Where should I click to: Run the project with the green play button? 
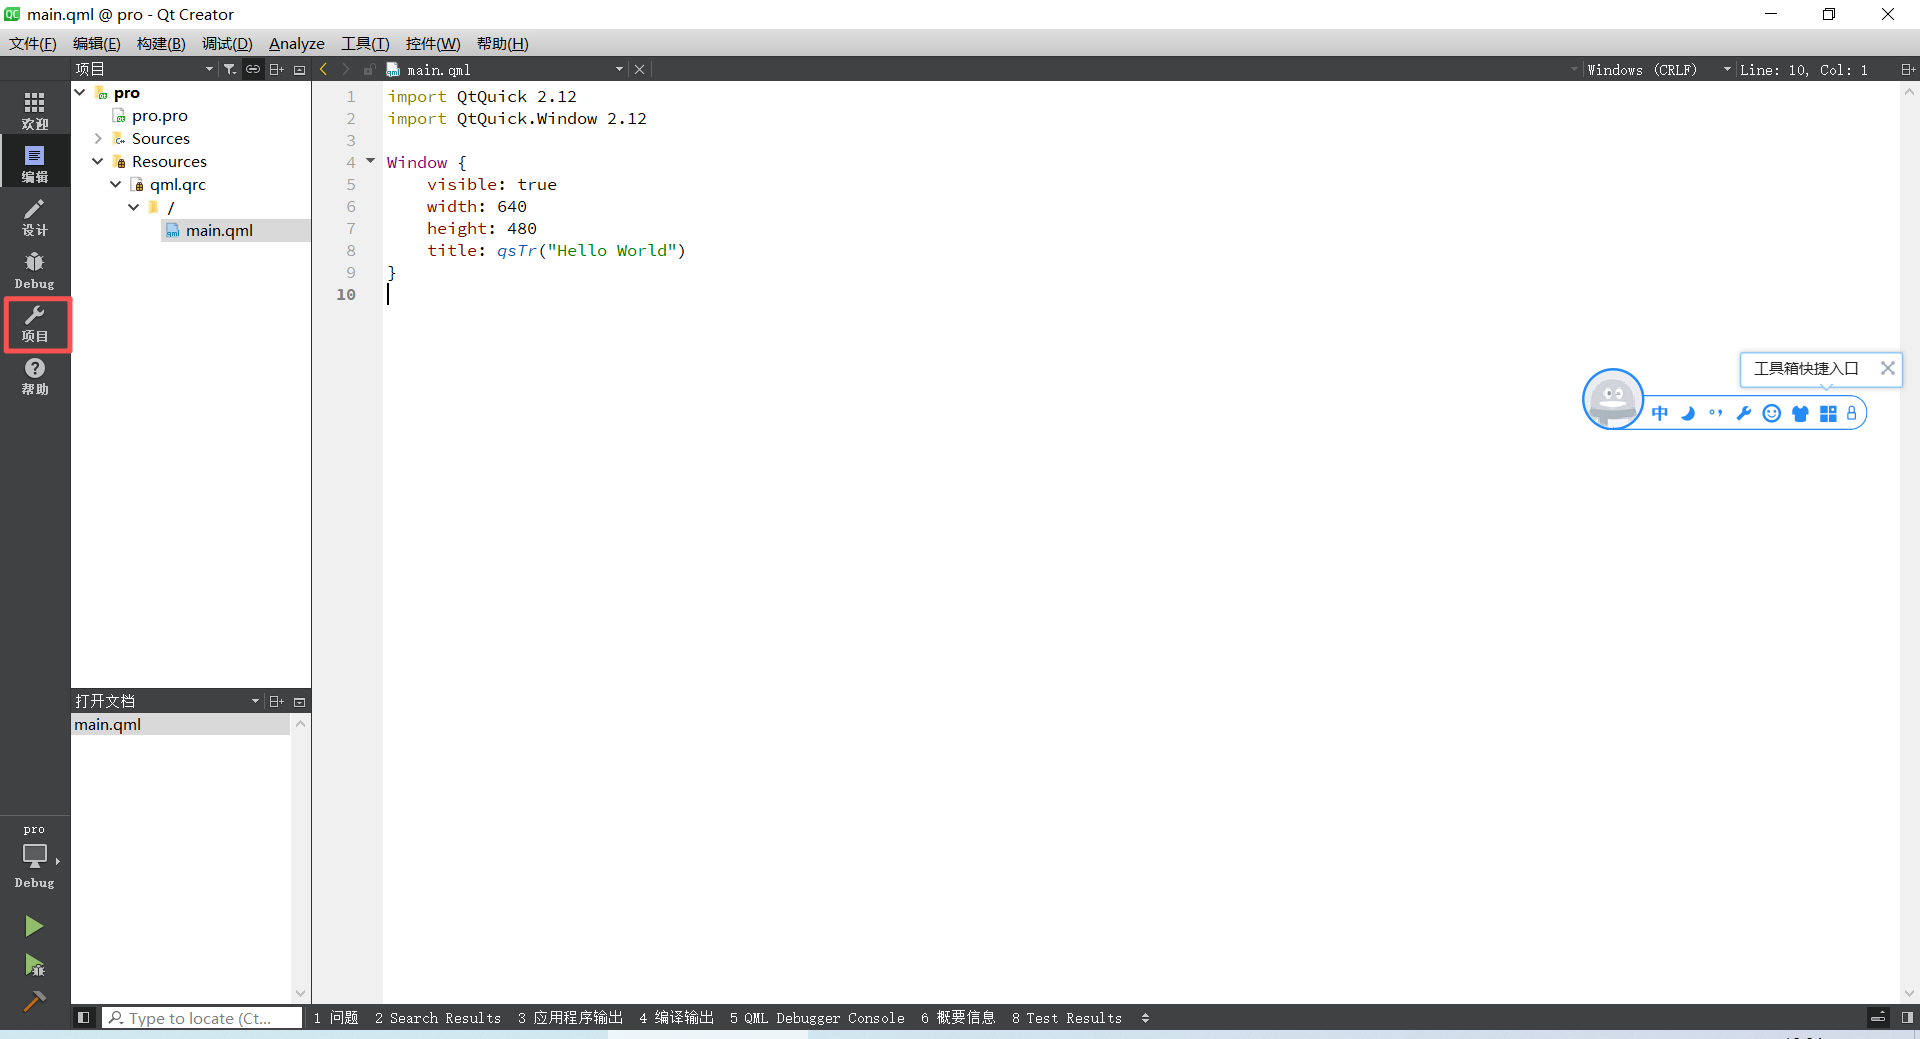coord(34,926)
